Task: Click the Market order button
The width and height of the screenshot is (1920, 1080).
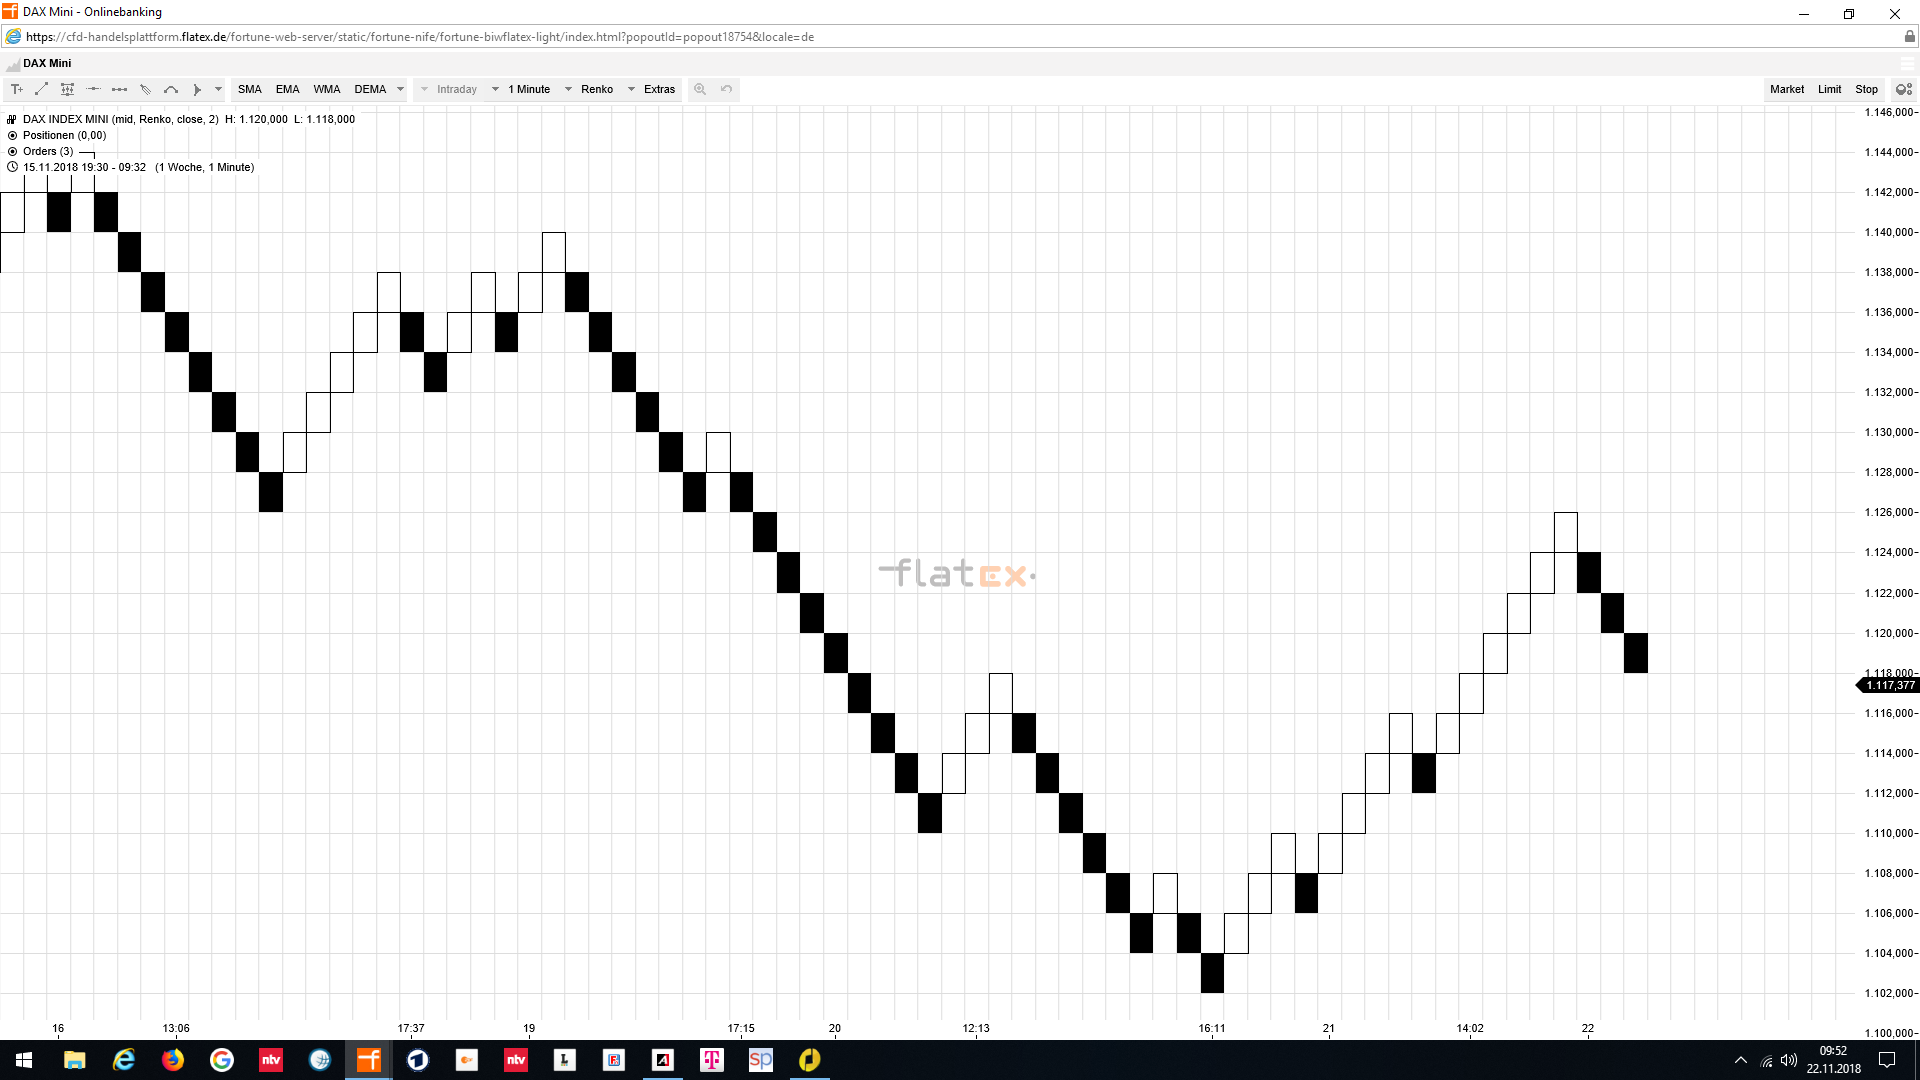Action: [x=1787, y=89]
